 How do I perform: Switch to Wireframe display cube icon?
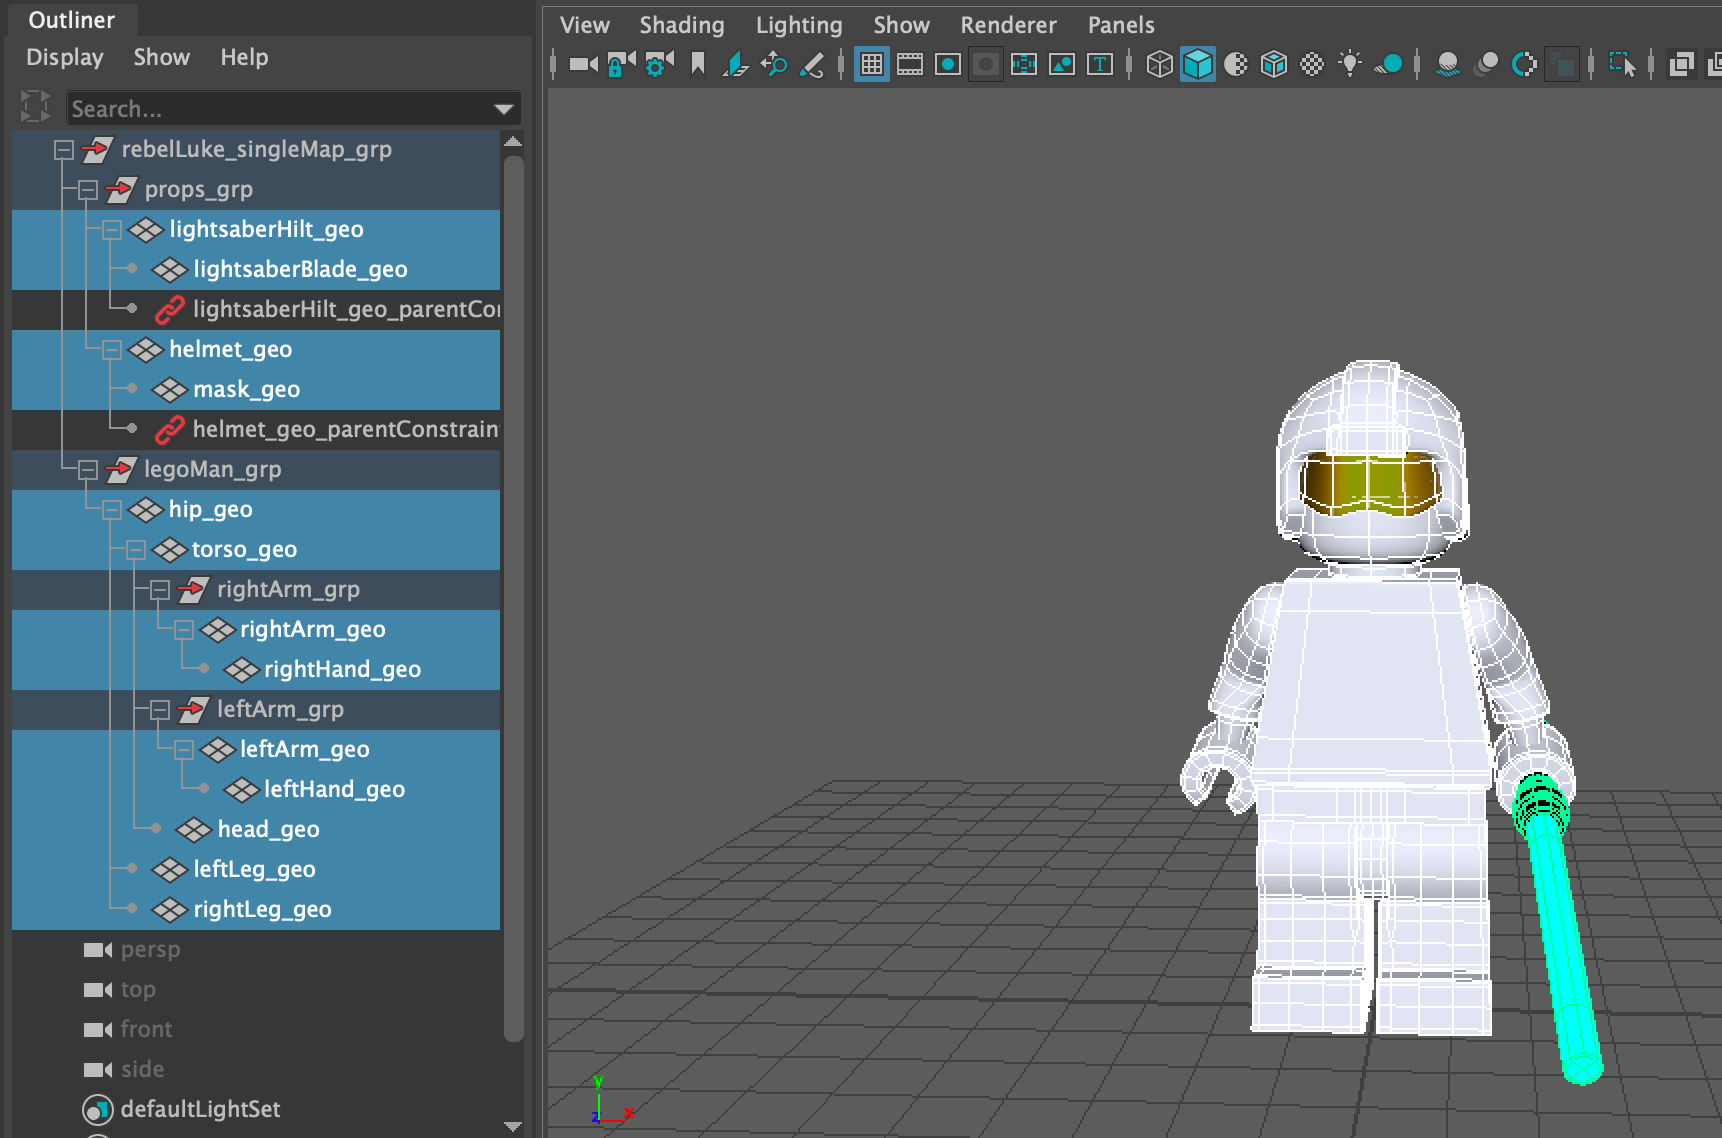(x=1159, y=65)
